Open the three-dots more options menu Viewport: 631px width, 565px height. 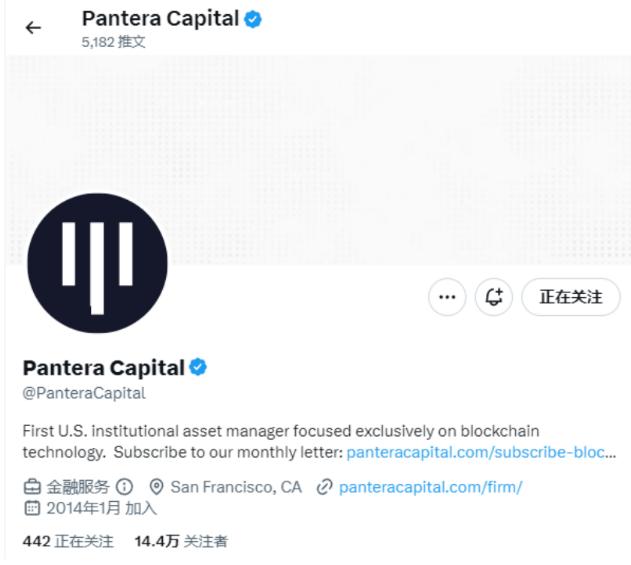[447, 297]
